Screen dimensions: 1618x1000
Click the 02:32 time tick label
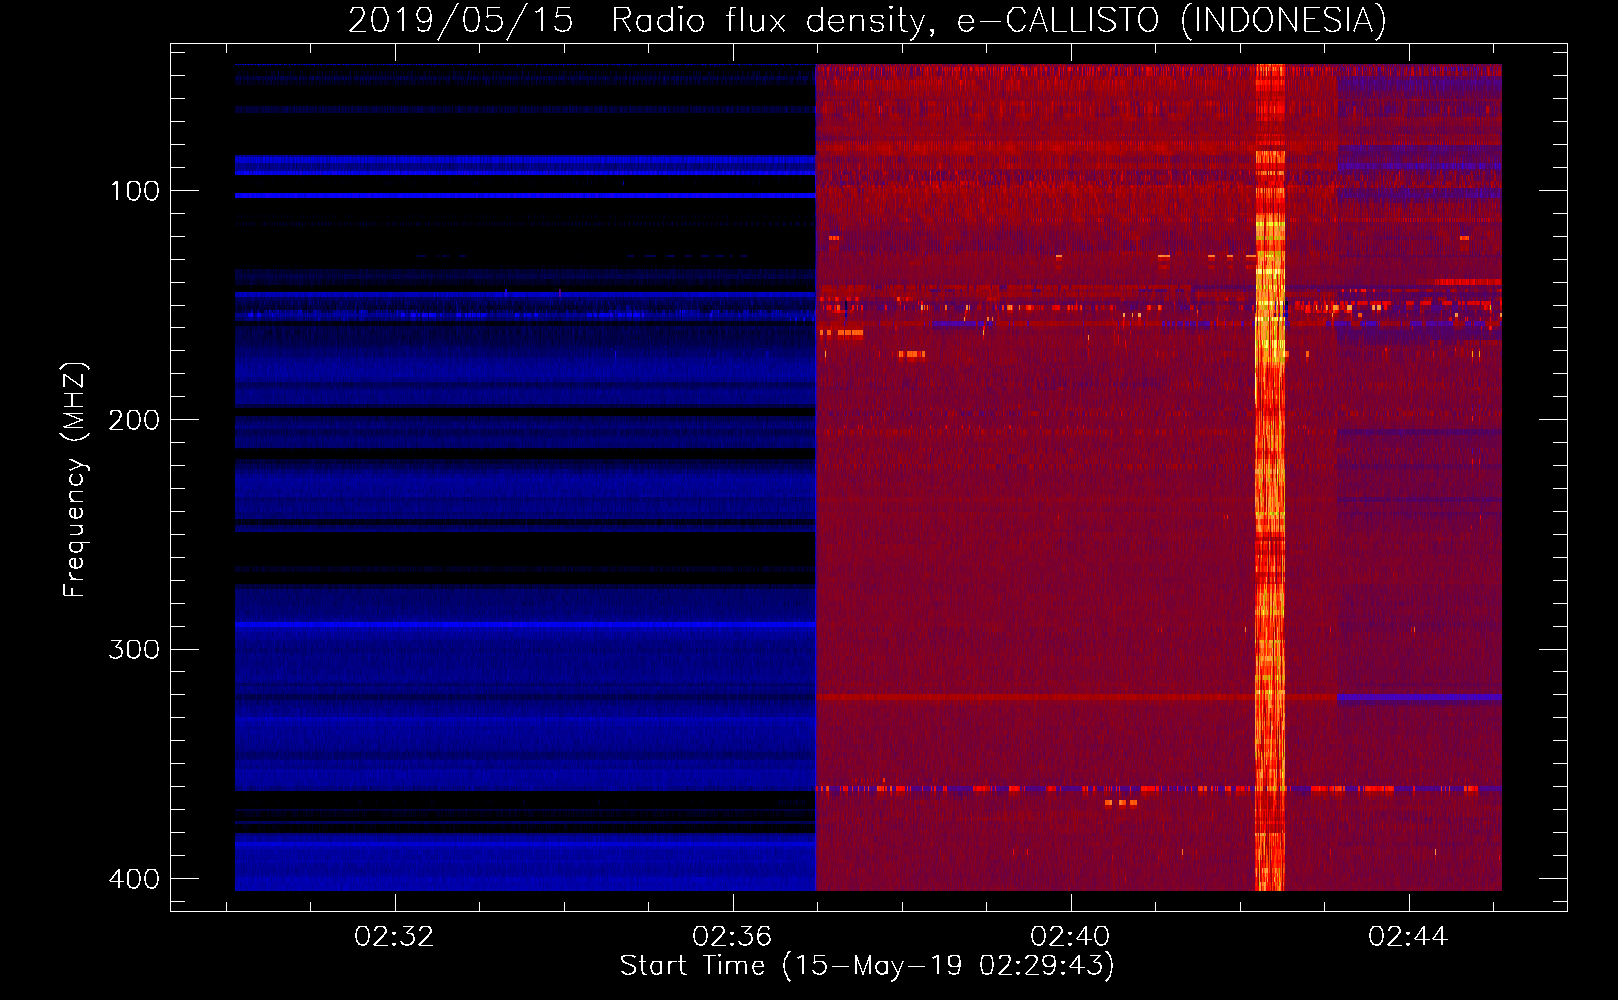point(395,937)
